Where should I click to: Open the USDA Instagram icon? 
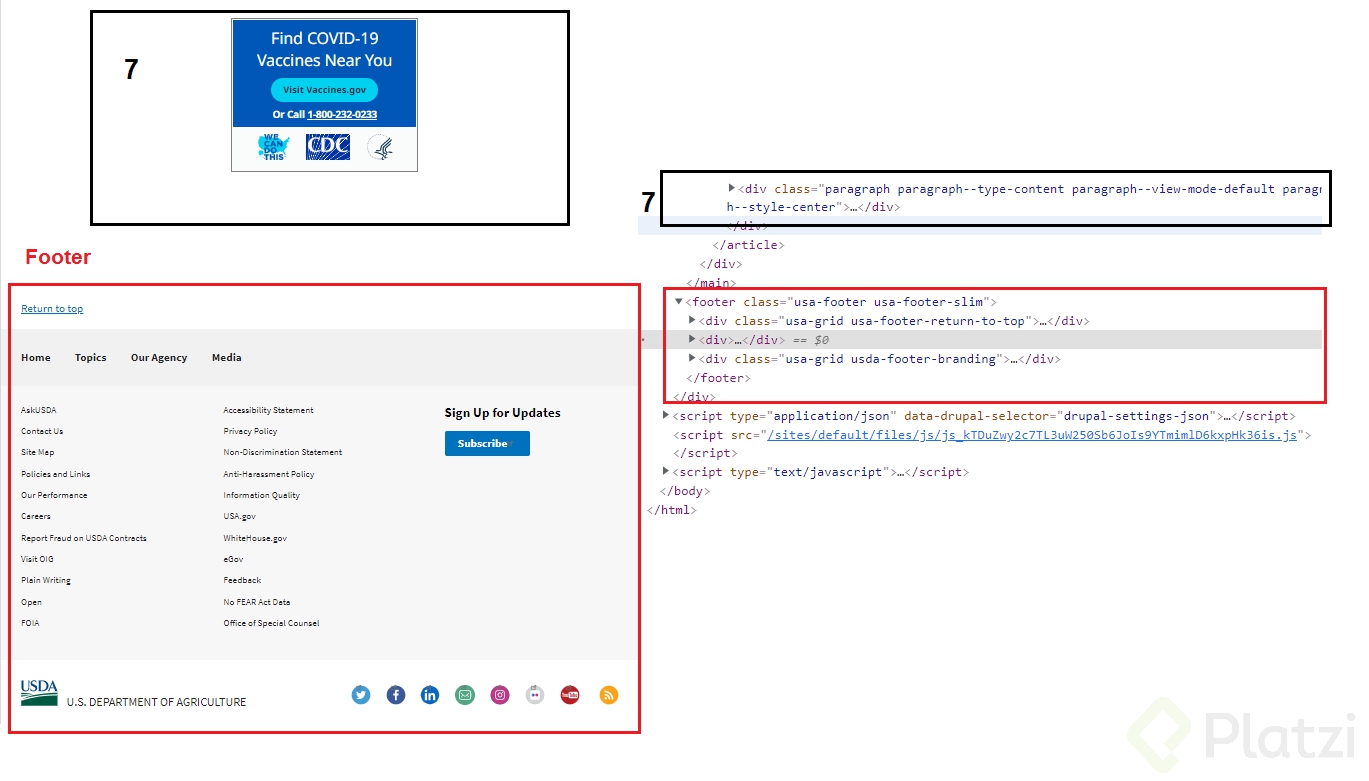[x=500, y=695]
